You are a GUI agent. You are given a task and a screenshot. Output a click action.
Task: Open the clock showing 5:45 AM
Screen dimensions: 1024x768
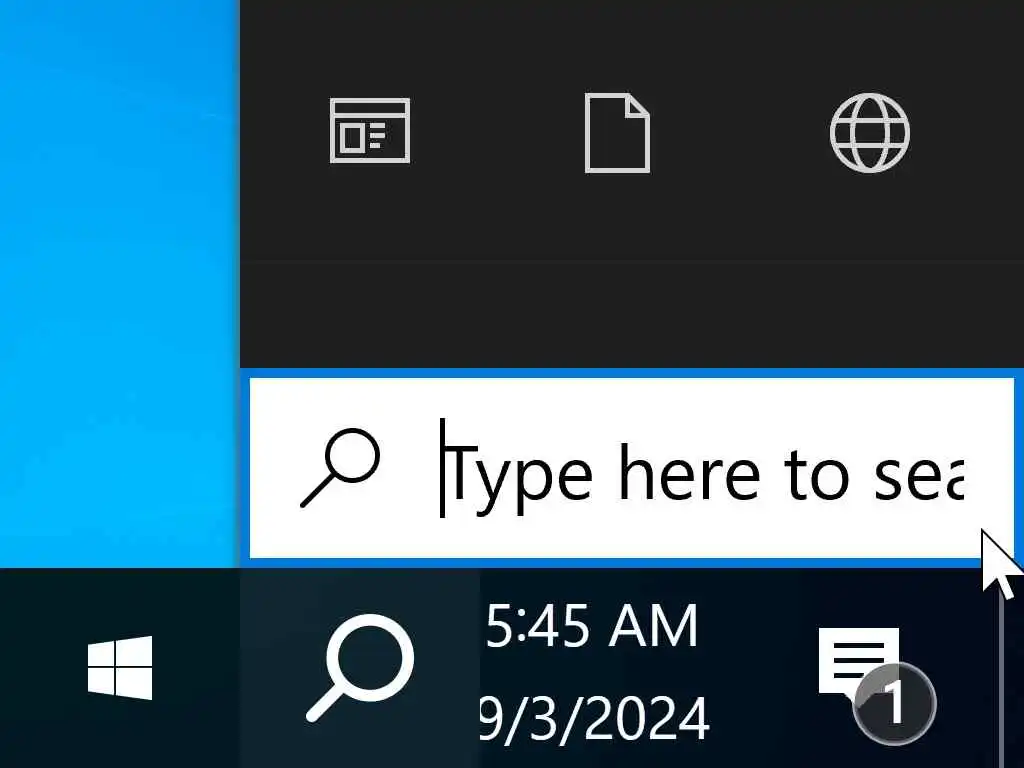tap(592, 626)
